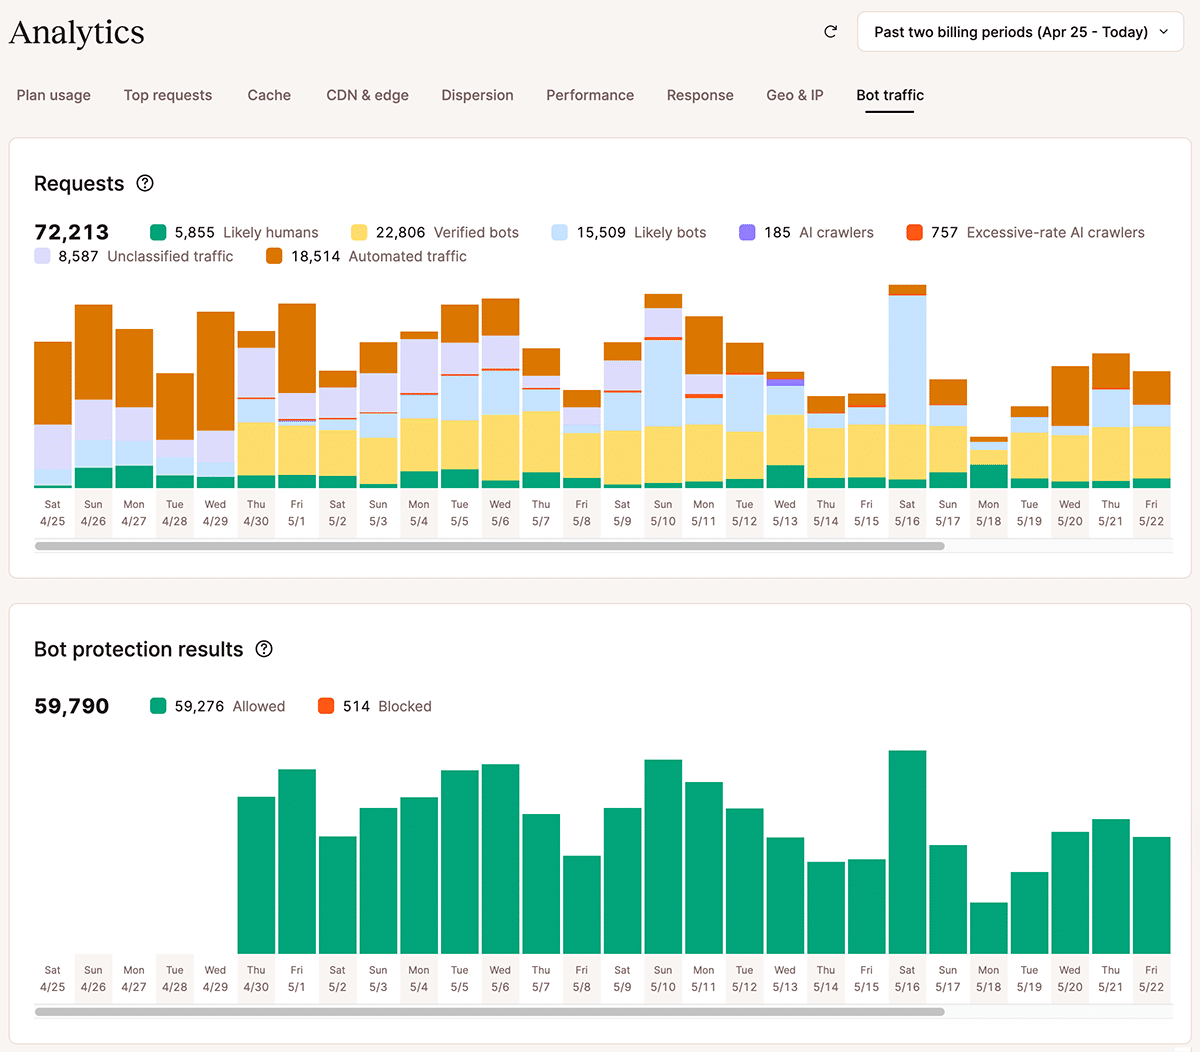
Task: Open the Bot protection results help icon
Action: point(264,649)
